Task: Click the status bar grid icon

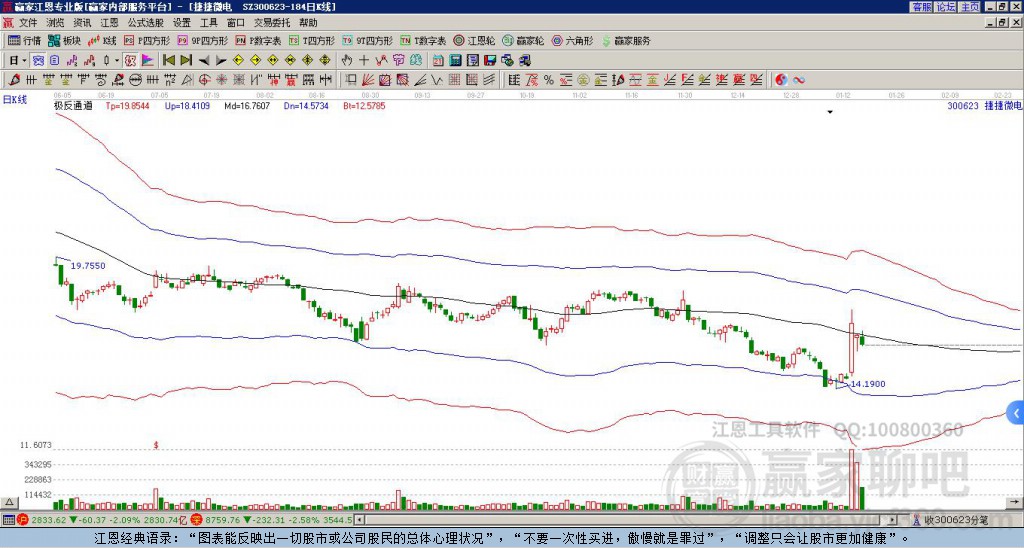Action: [8, 520]
